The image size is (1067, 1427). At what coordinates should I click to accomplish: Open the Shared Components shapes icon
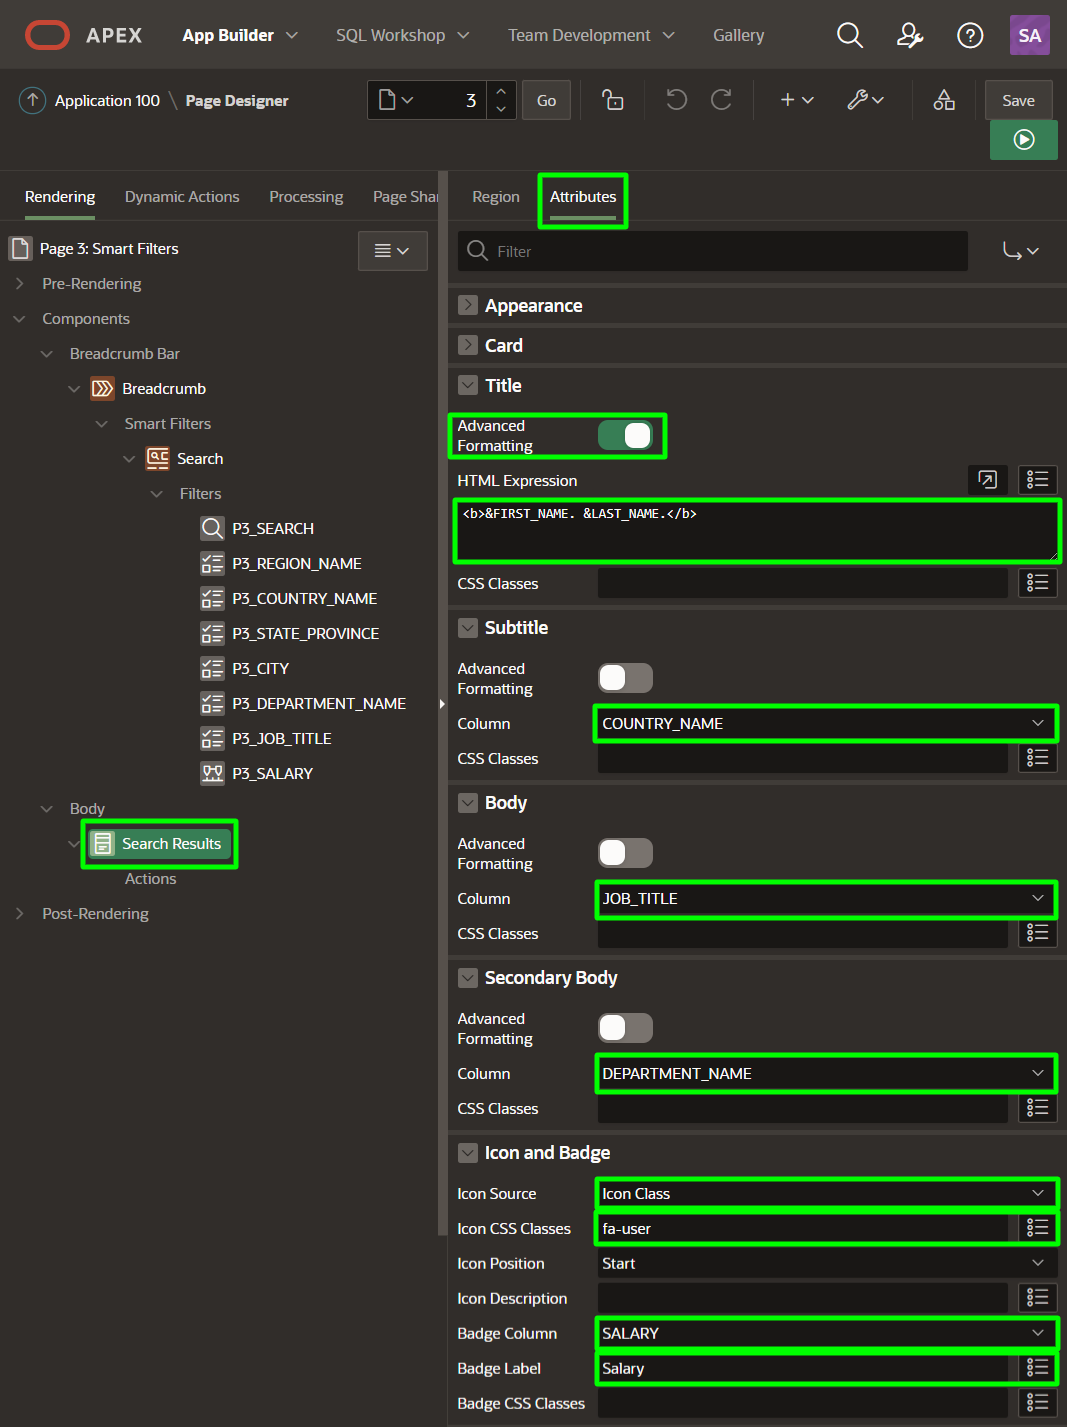click(x=944, y=100)
